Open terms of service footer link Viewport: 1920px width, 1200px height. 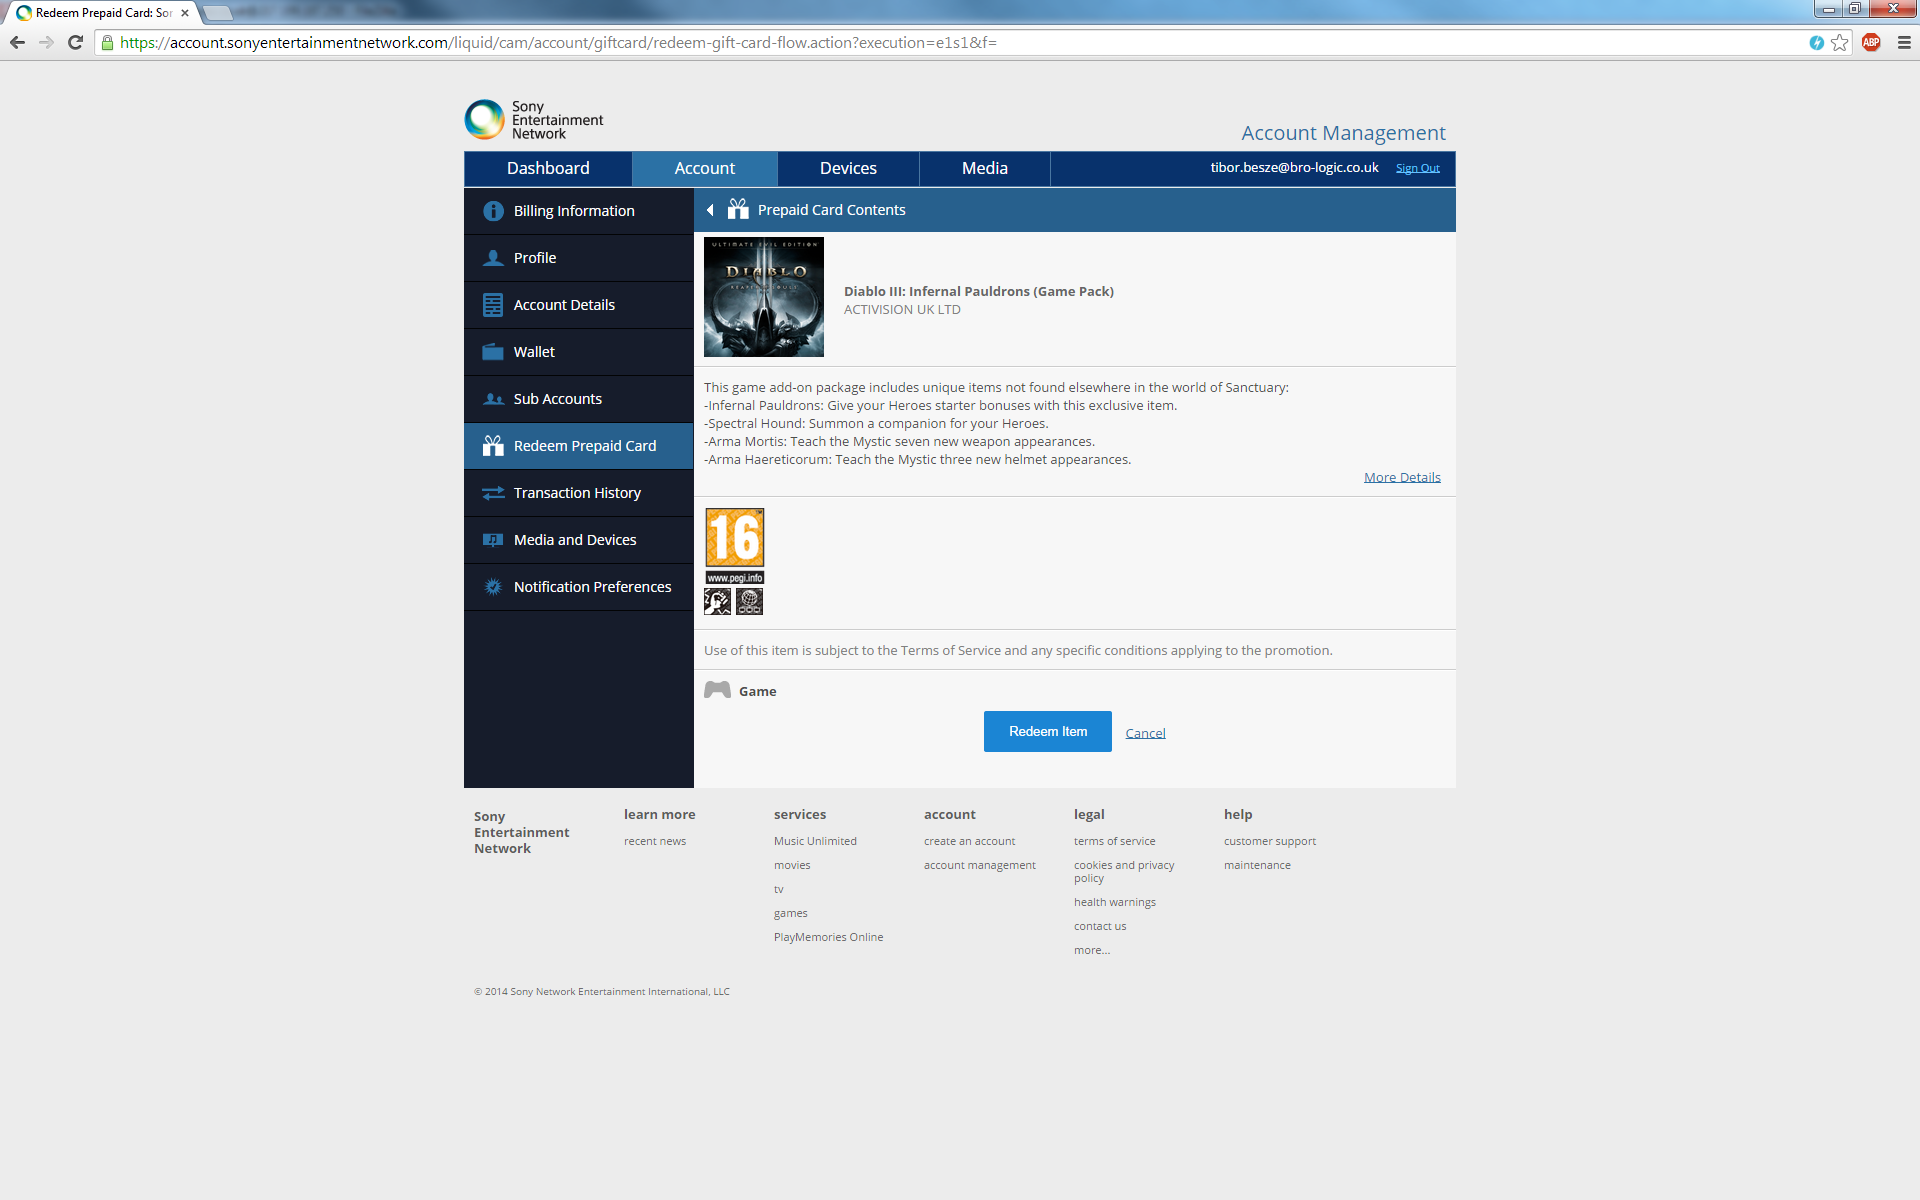[x=1115, y=841]
